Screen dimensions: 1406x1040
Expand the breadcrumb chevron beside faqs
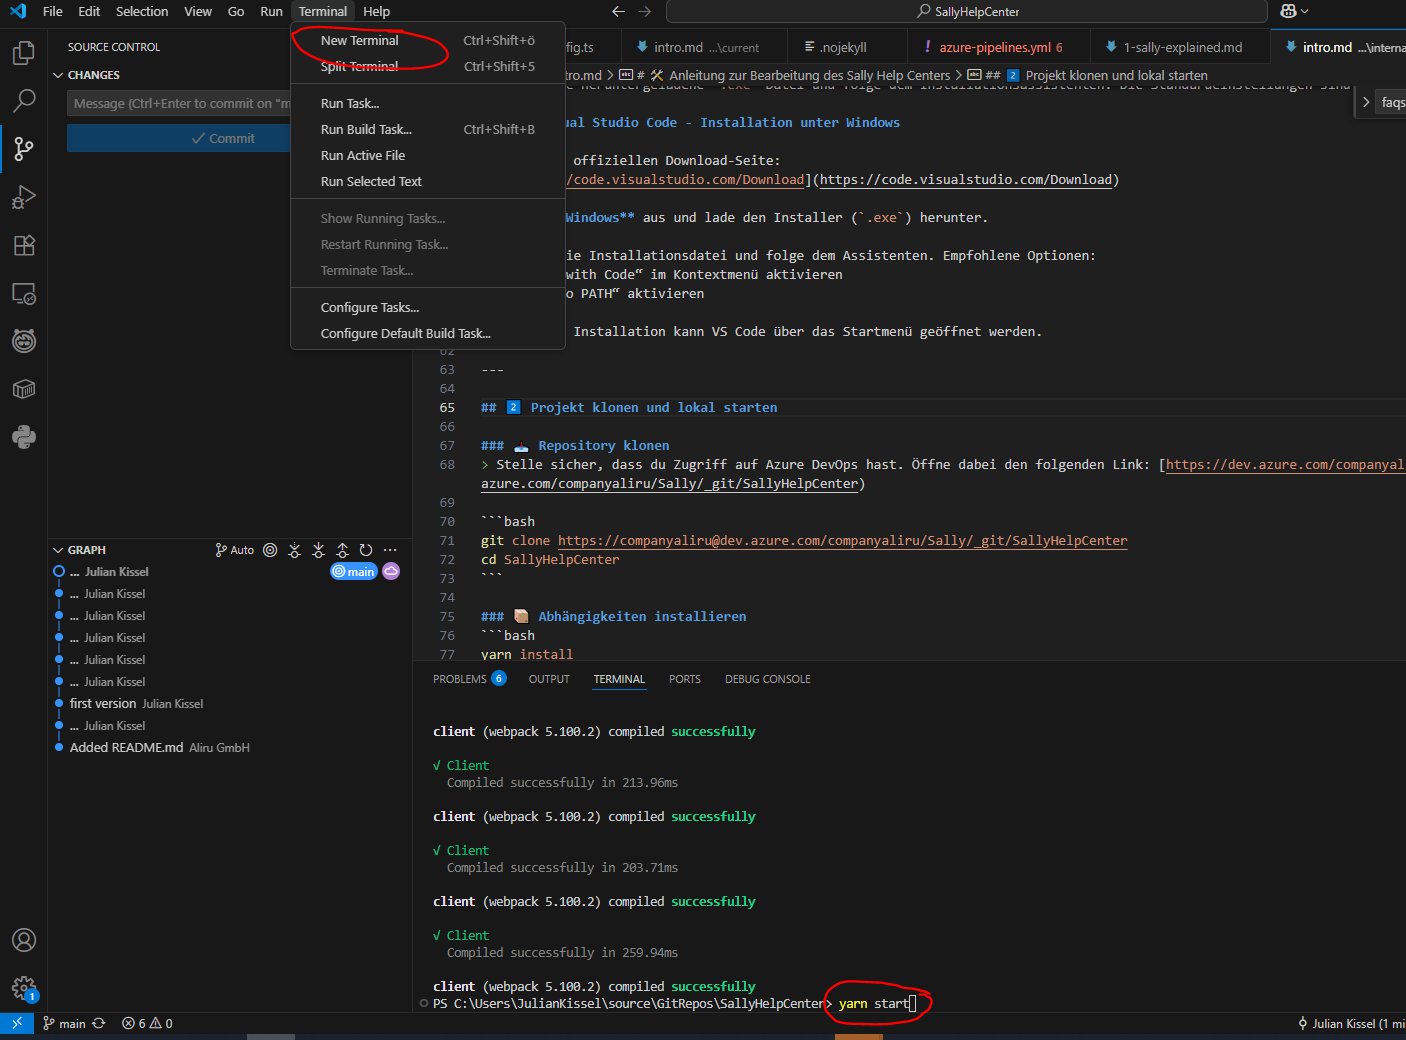pyautogui.click(x=1366, y=102)
